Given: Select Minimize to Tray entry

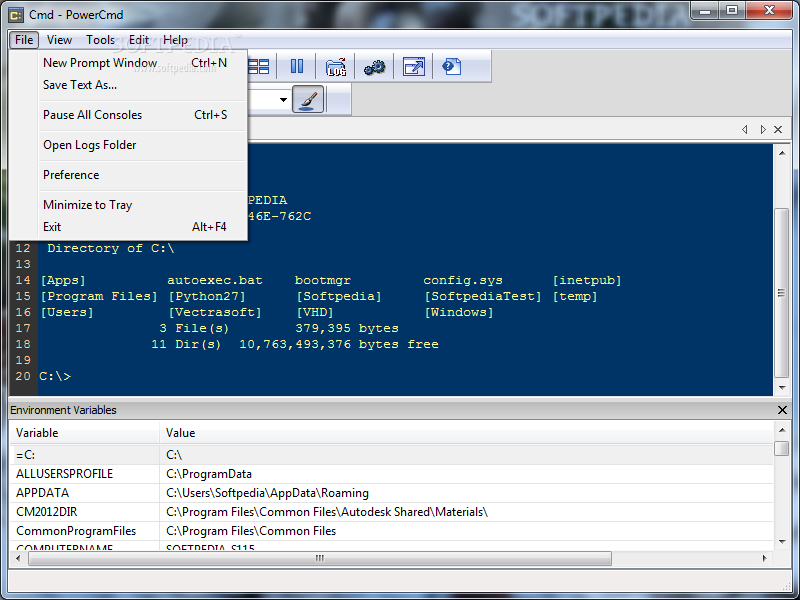Looking at the screenshot, I should click(135, 205).
